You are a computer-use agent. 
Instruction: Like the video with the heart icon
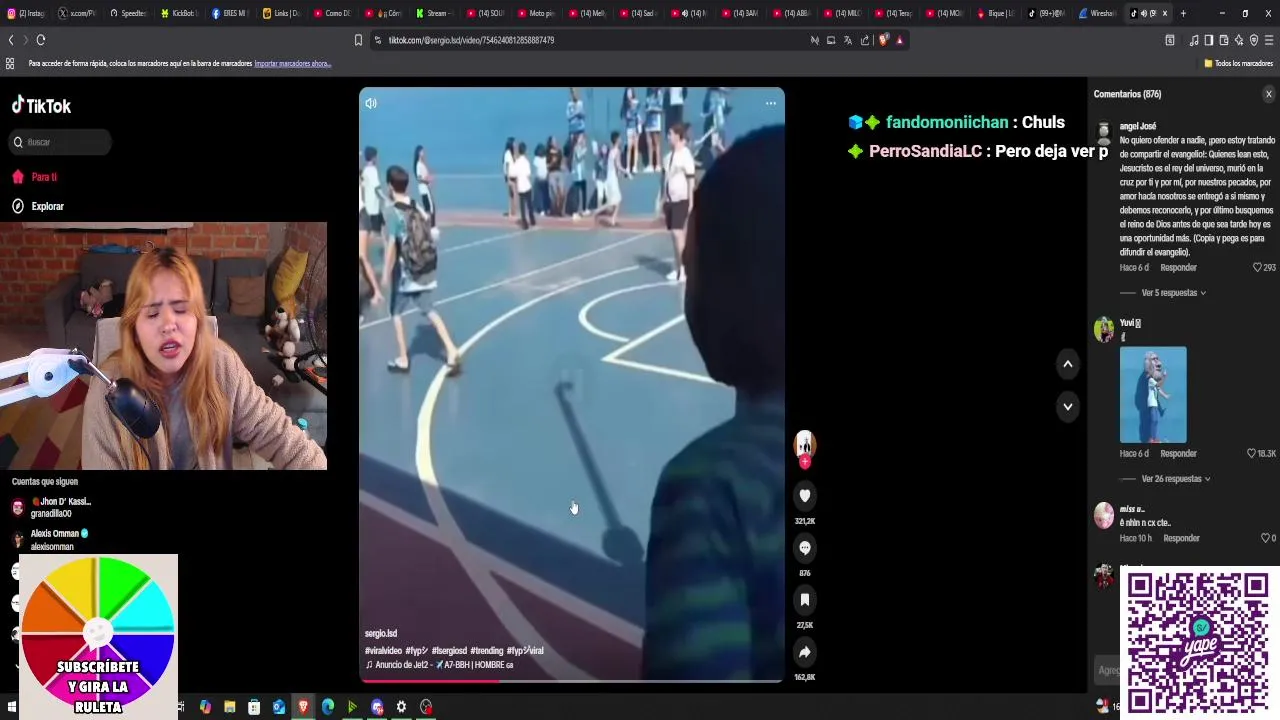pos(804,496)
